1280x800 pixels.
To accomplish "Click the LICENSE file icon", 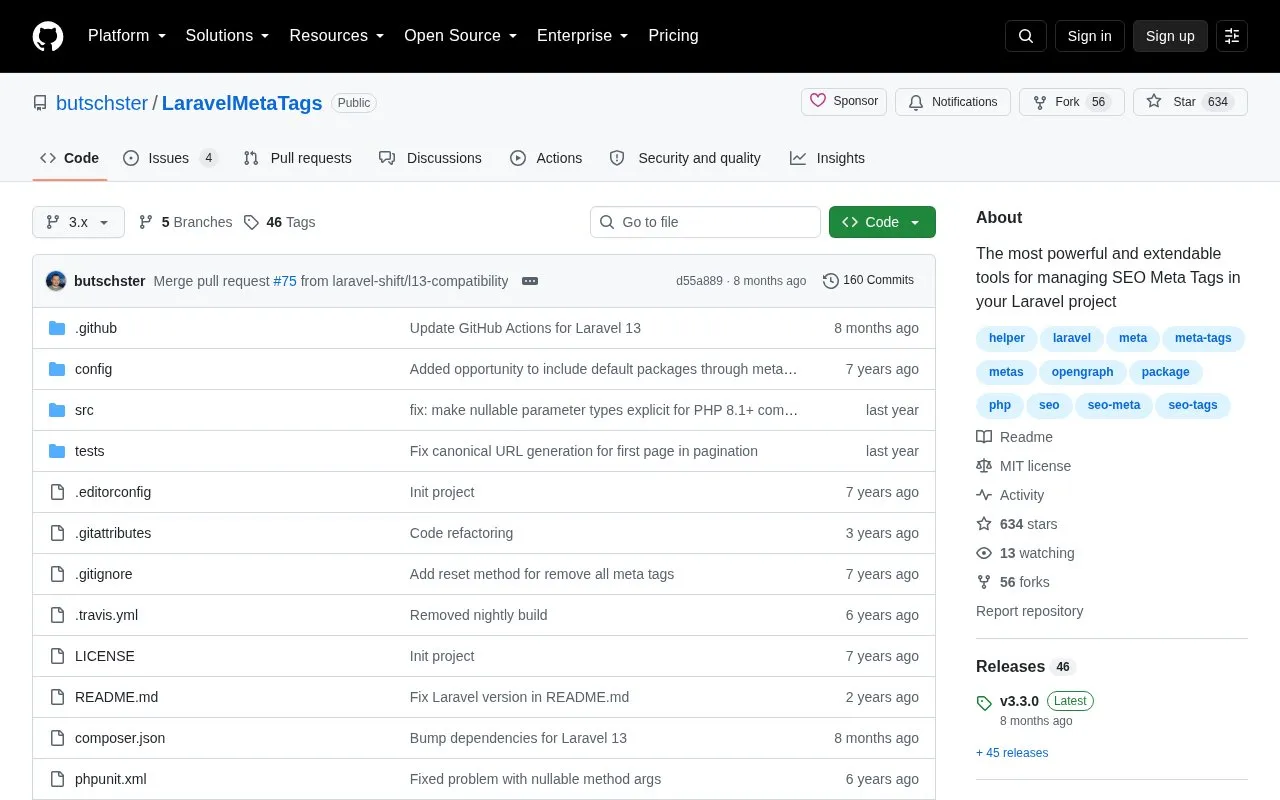I will pyautogui.click(x=57, y=656).
